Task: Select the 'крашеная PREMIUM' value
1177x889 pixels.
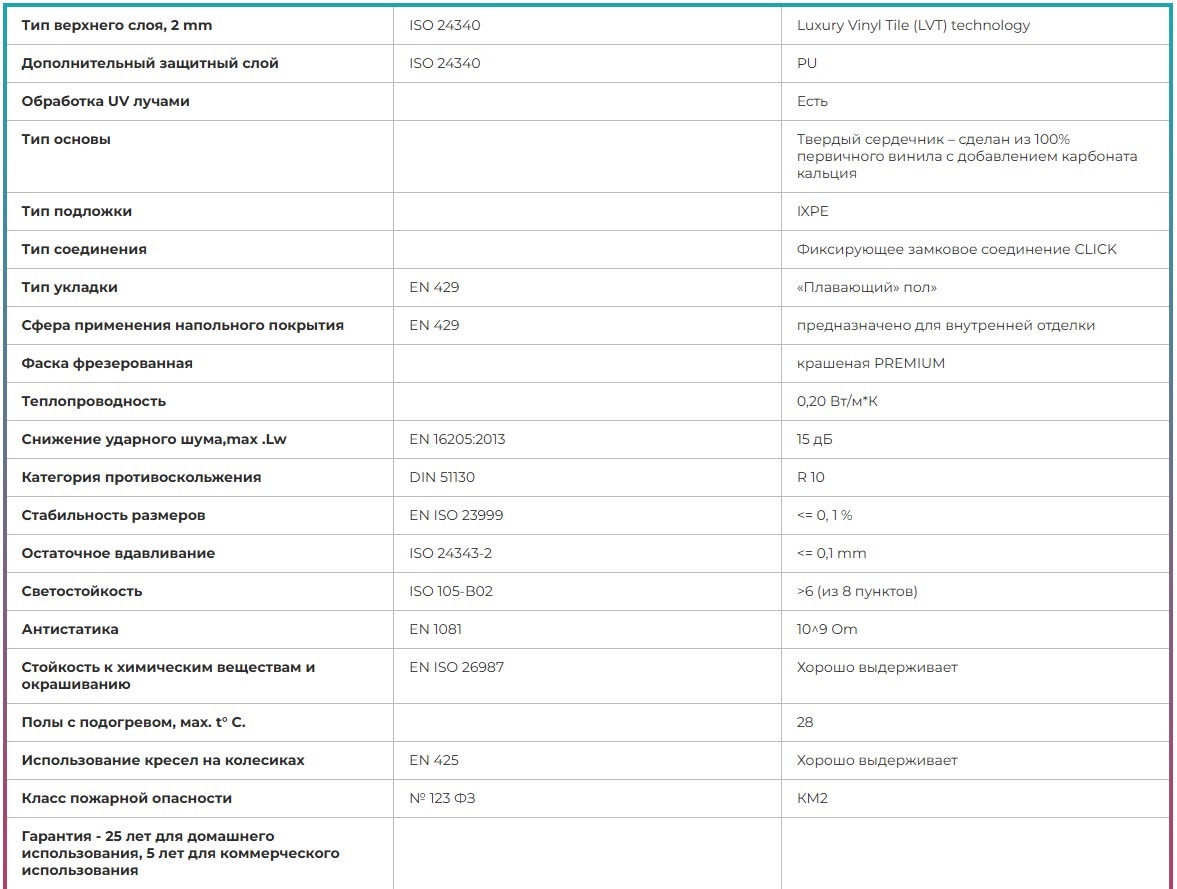Action: [x=871, y=363]
